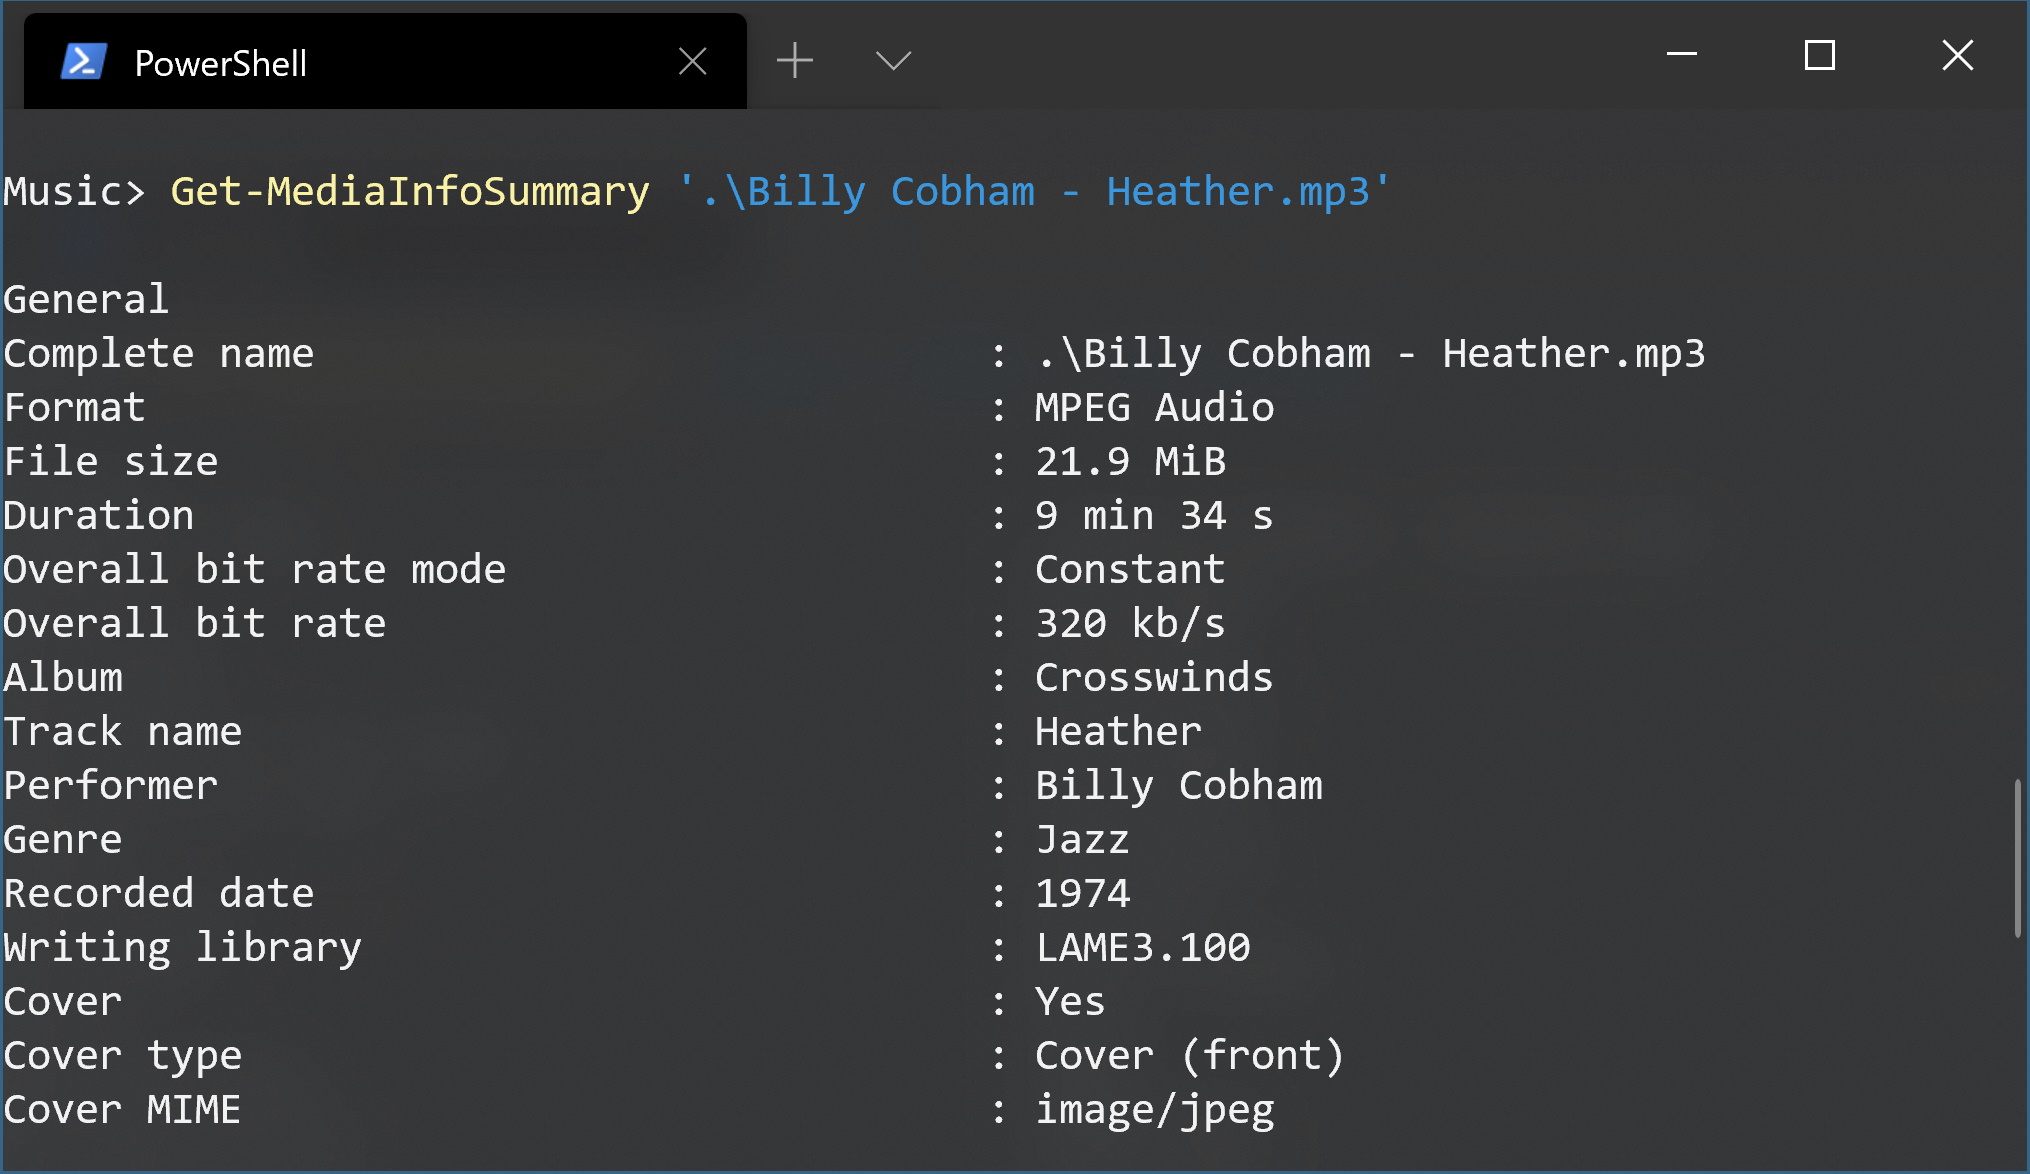This screenshot has width=2030, height=1174.
Task: Click the Jazz genre value
Action: pyautogui.click(x=1082, y=839)
